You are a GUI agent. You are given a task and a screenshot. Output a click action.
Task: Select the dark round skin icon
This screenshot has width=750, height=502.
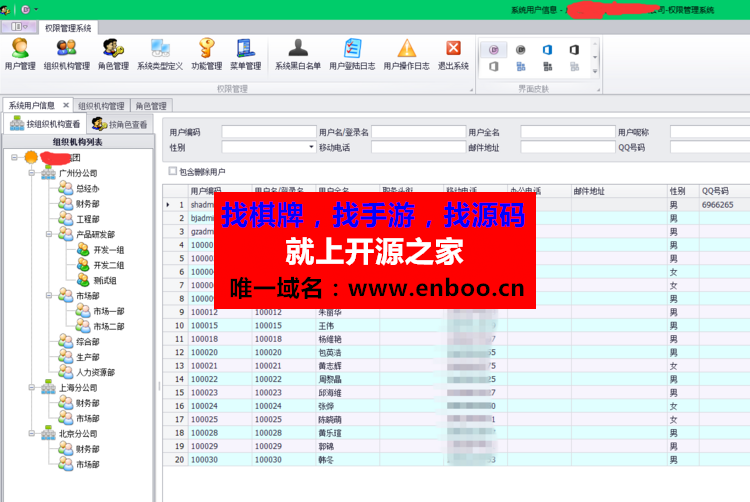coord(520,50)
